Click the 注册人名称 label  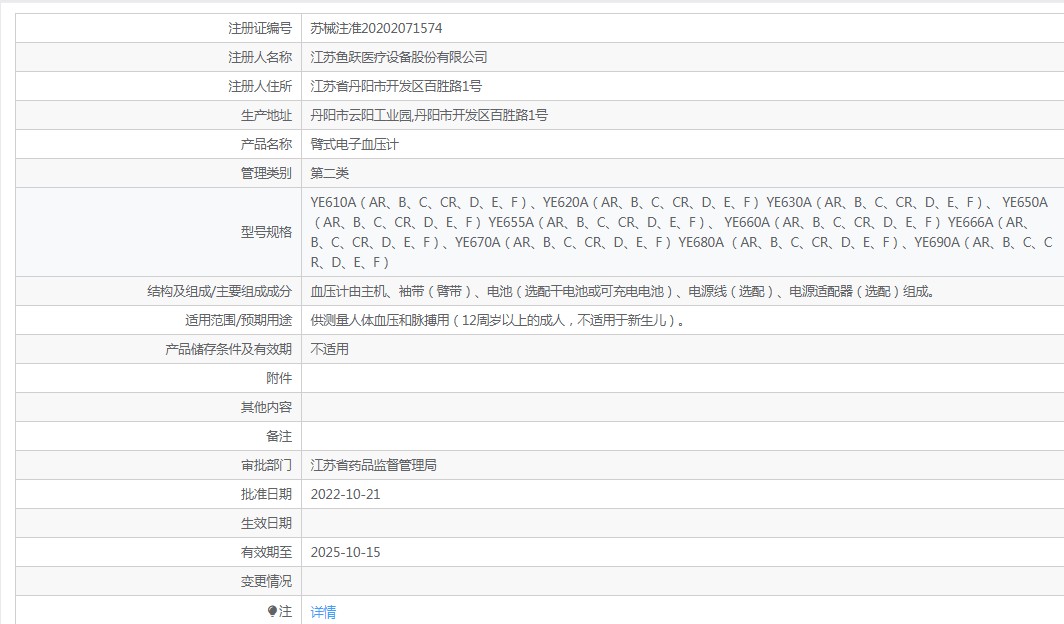point(260,58)
